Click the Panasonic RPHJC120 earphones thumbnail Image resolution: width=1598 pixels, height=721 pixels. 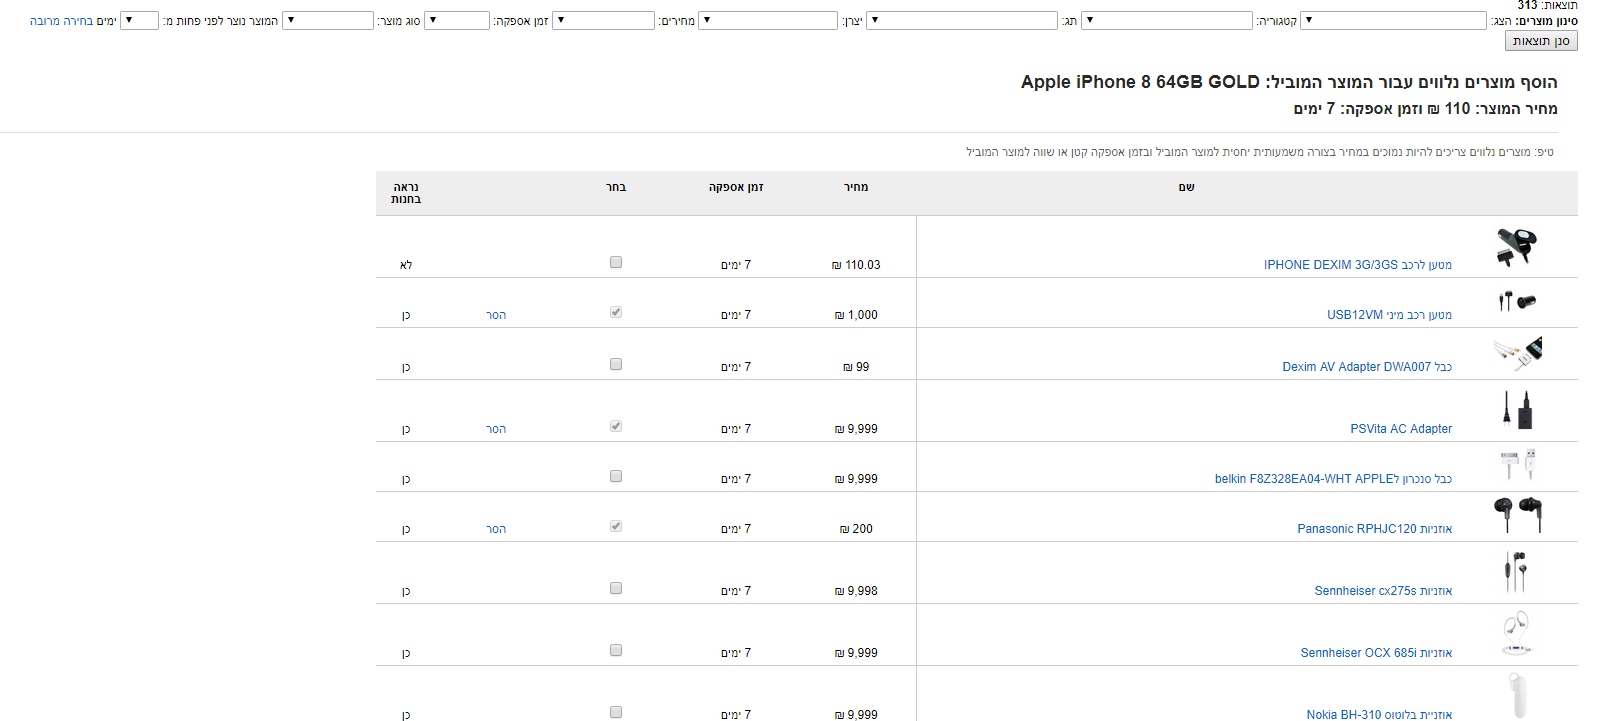click(1516, 515)
